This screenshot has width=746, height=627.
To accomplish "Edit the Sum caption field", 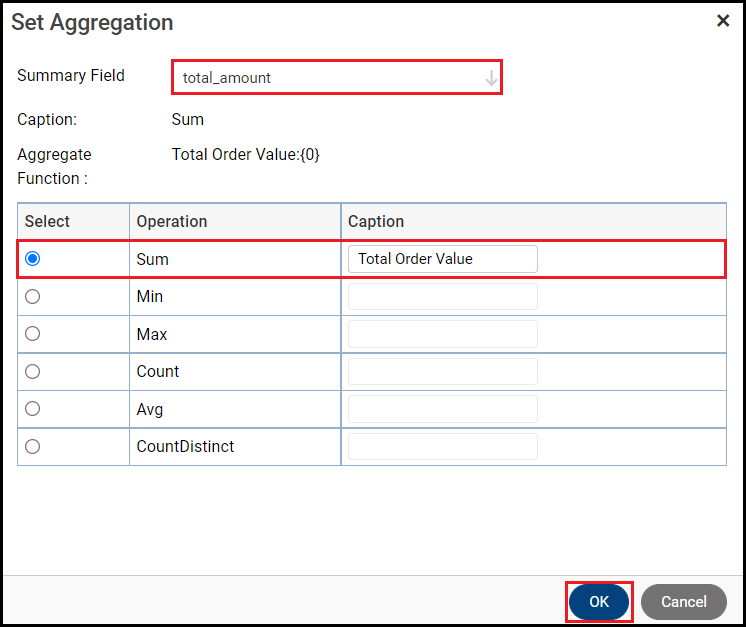I will (x=442, y=259).
